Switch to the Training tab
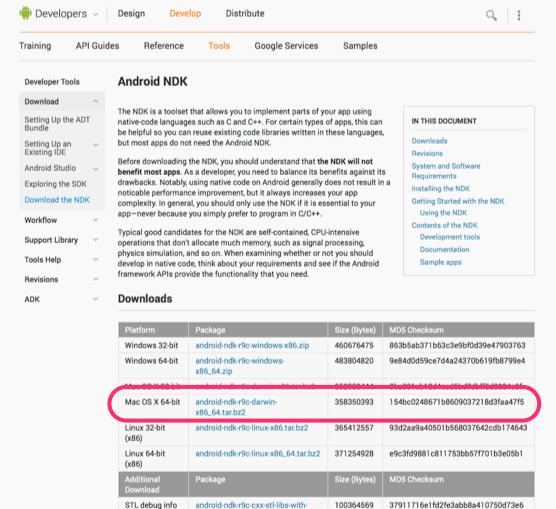The width and height of the screenshot is (556, 509). (x=35, y=46)
